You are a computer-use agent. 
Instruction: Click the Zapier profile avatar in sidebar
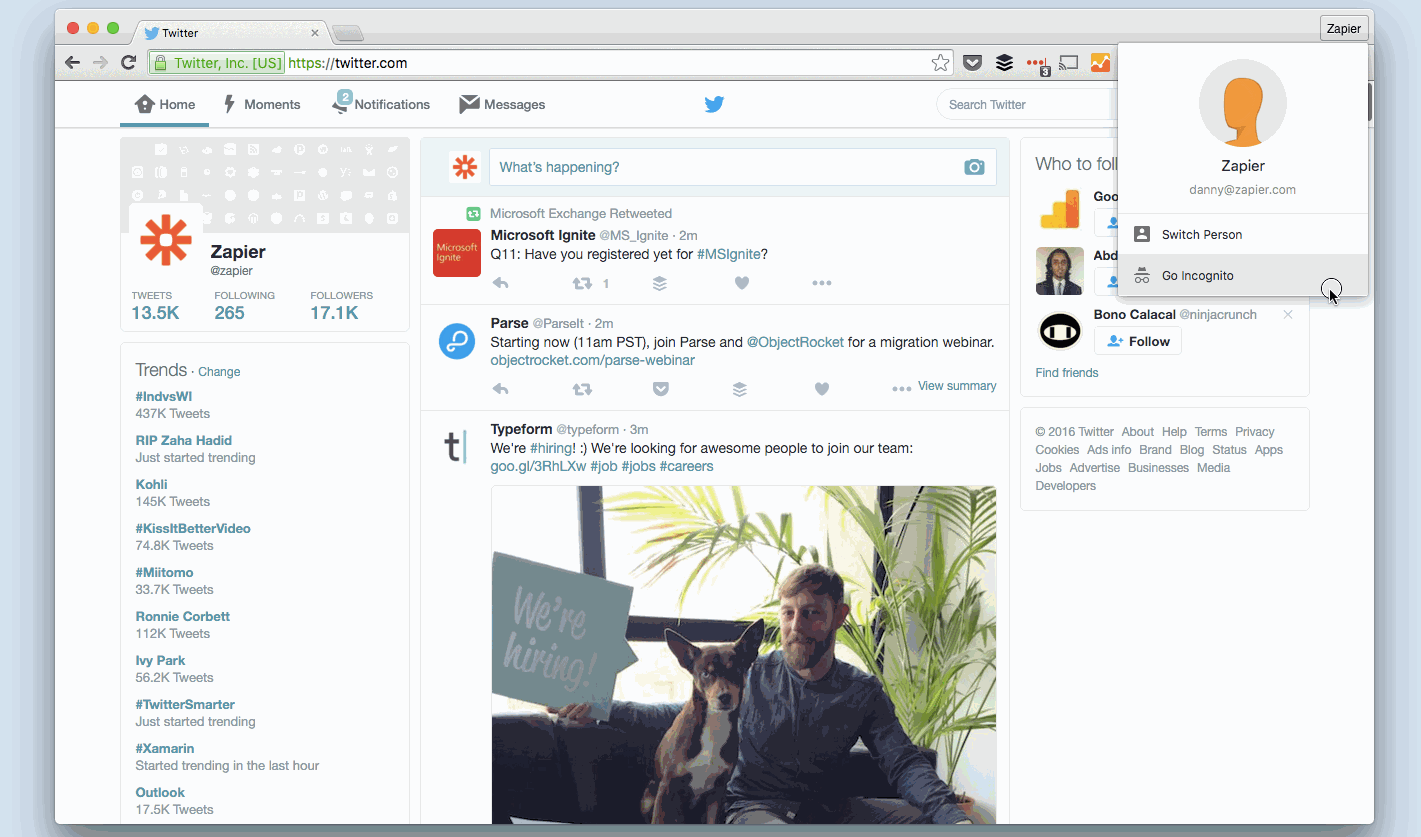click(x=166, y=240)
